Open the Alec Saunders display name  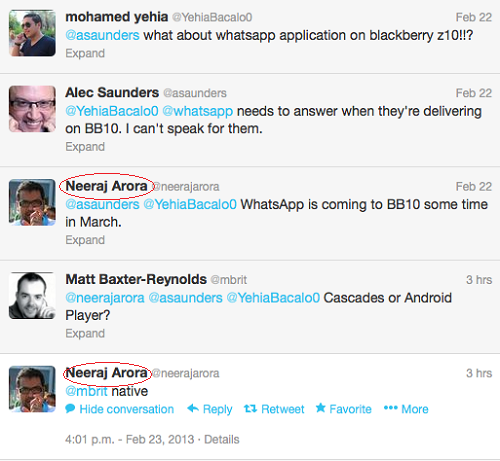tap(112, 92)
